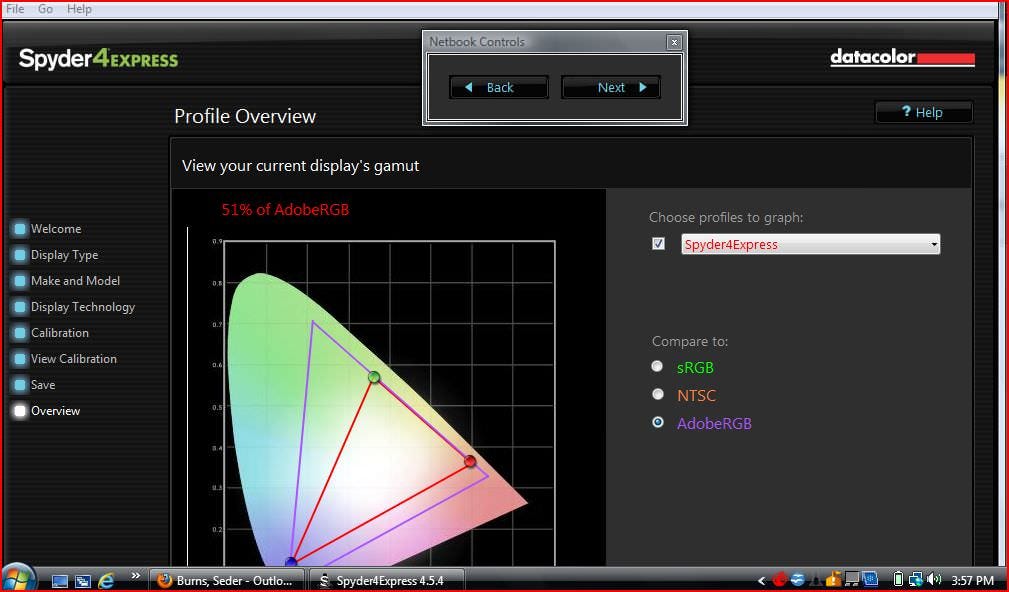
Task: Open the File menu
Action: [x=15, y=9]
